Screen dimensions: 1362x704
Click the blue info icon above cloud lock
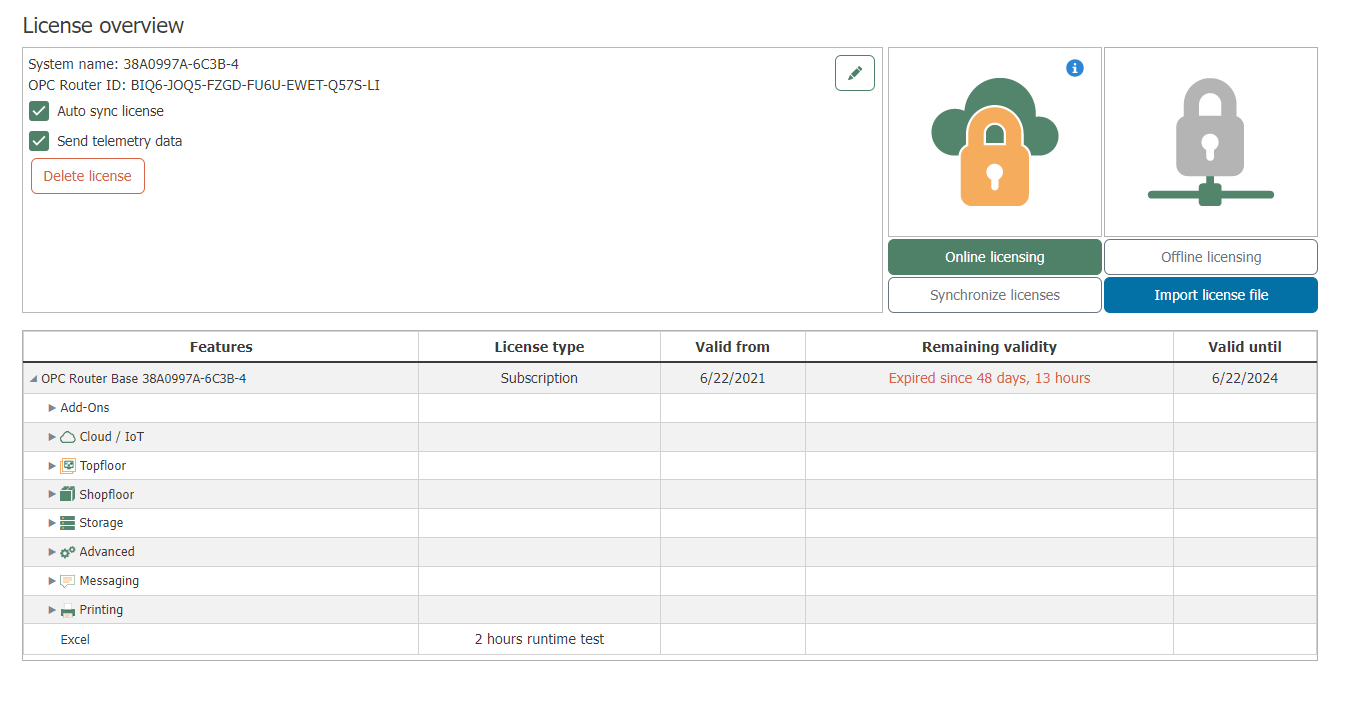pyautogui.click(x=1075, y=68)
